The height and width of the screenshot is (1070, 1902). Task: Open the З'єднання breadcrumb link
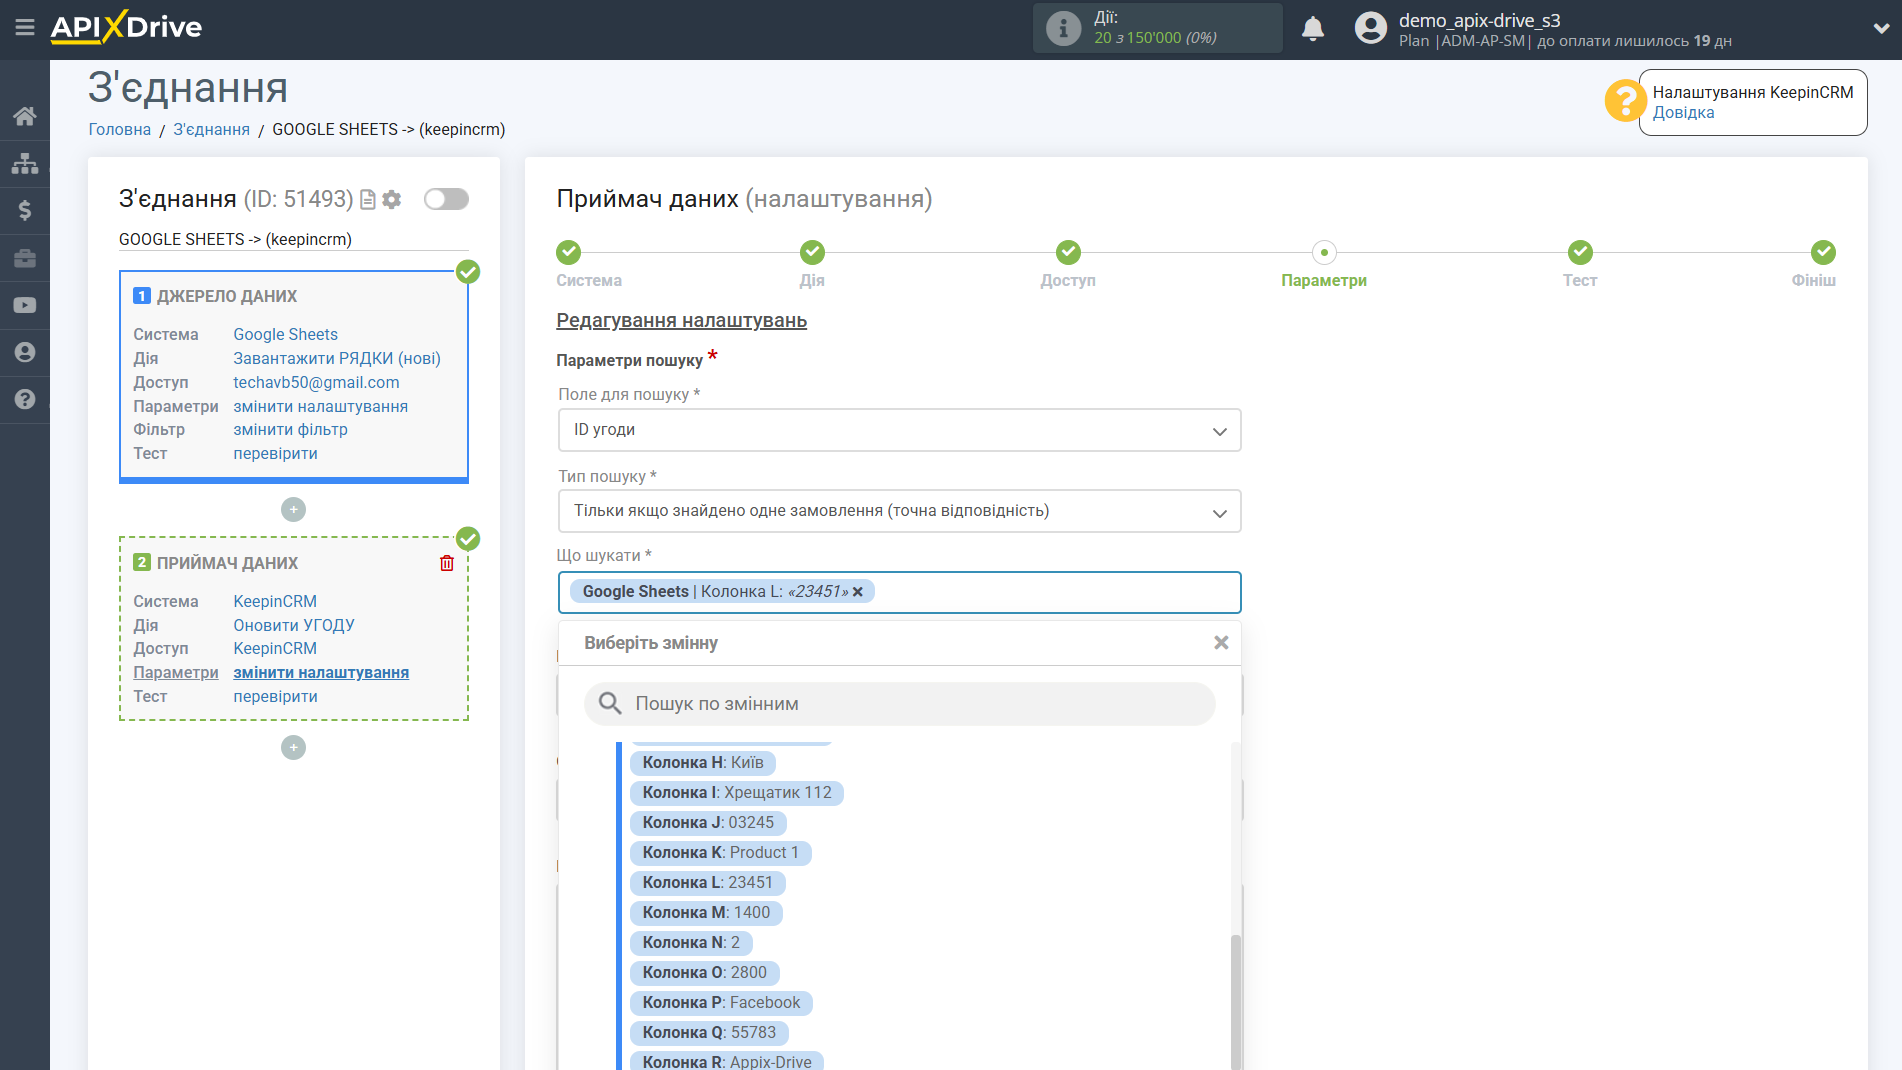(212, 130)
